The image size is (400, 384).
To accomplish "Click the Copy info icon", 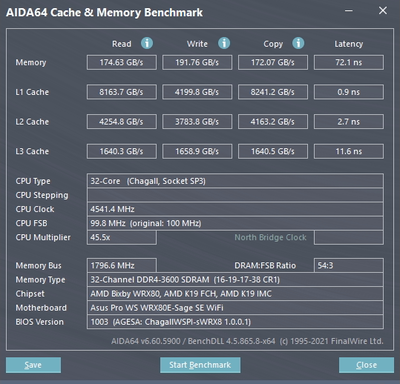I will tap(298, 43).
